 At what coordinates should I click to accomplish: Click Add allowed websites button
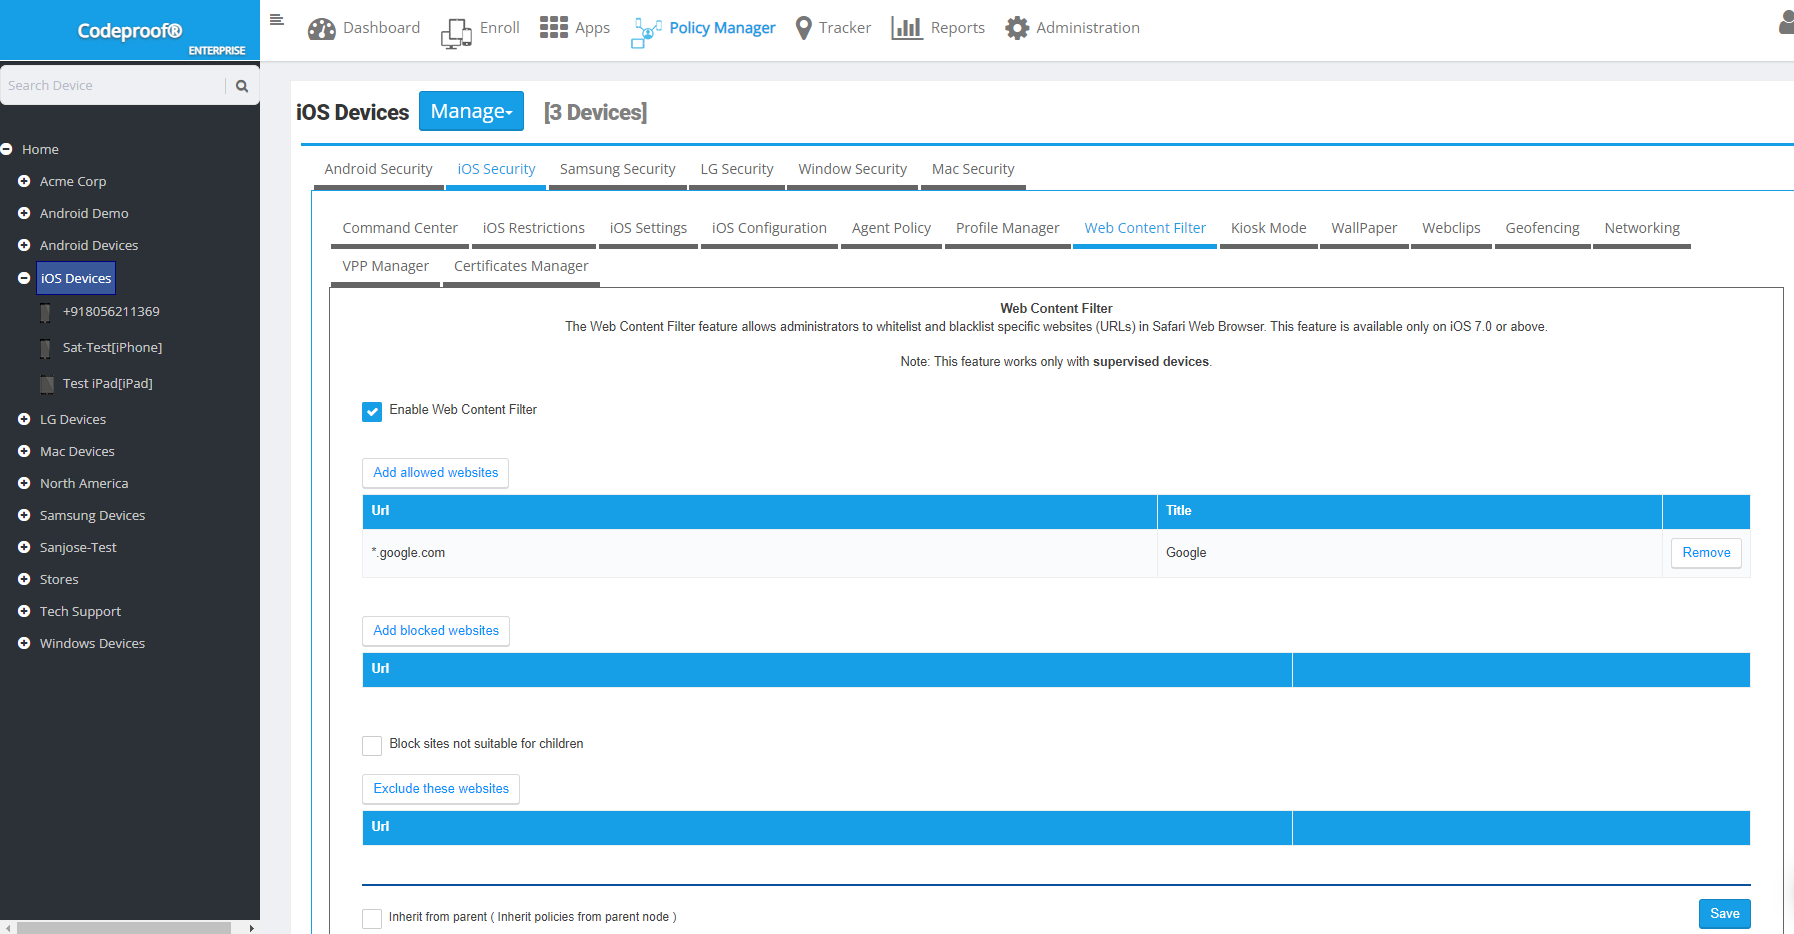pos(435,473)
